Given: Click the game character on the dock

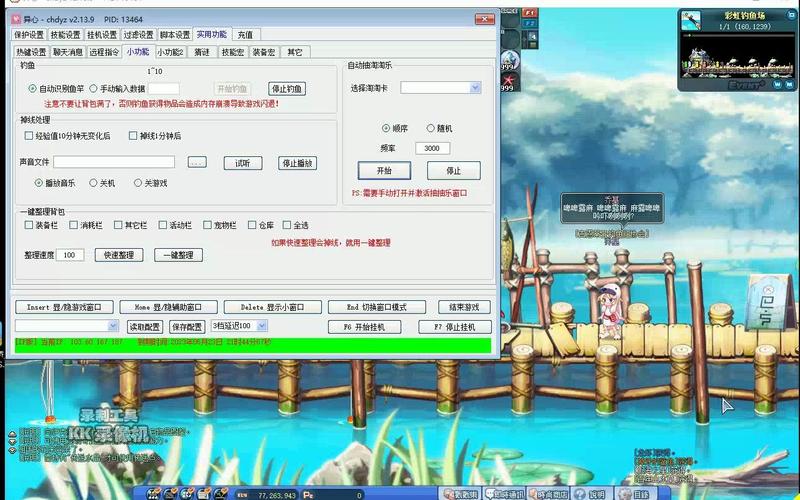Looking at the screenshot, I should (x=609, y=311).
